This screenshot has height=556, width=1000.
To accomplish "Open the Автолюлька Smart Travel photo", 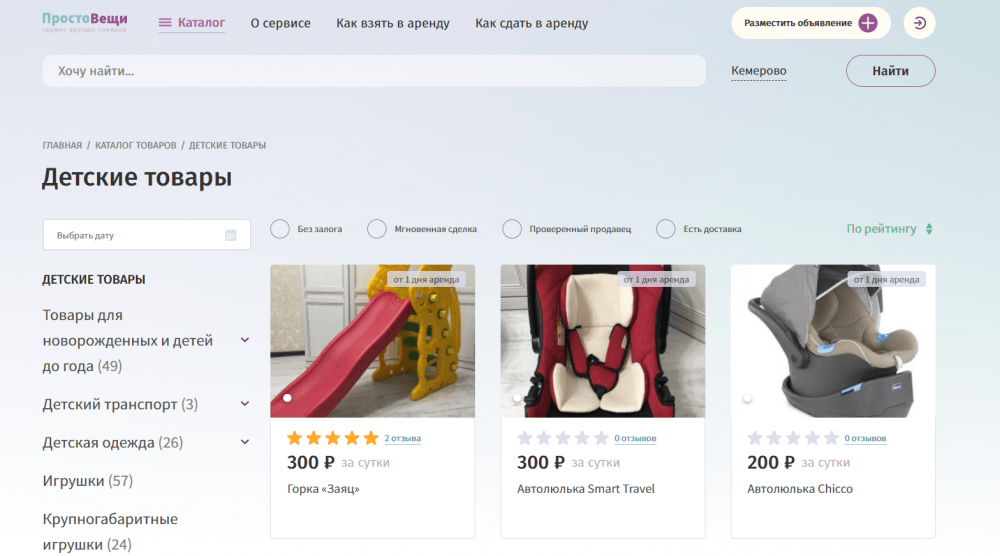I will click(603, 341).
